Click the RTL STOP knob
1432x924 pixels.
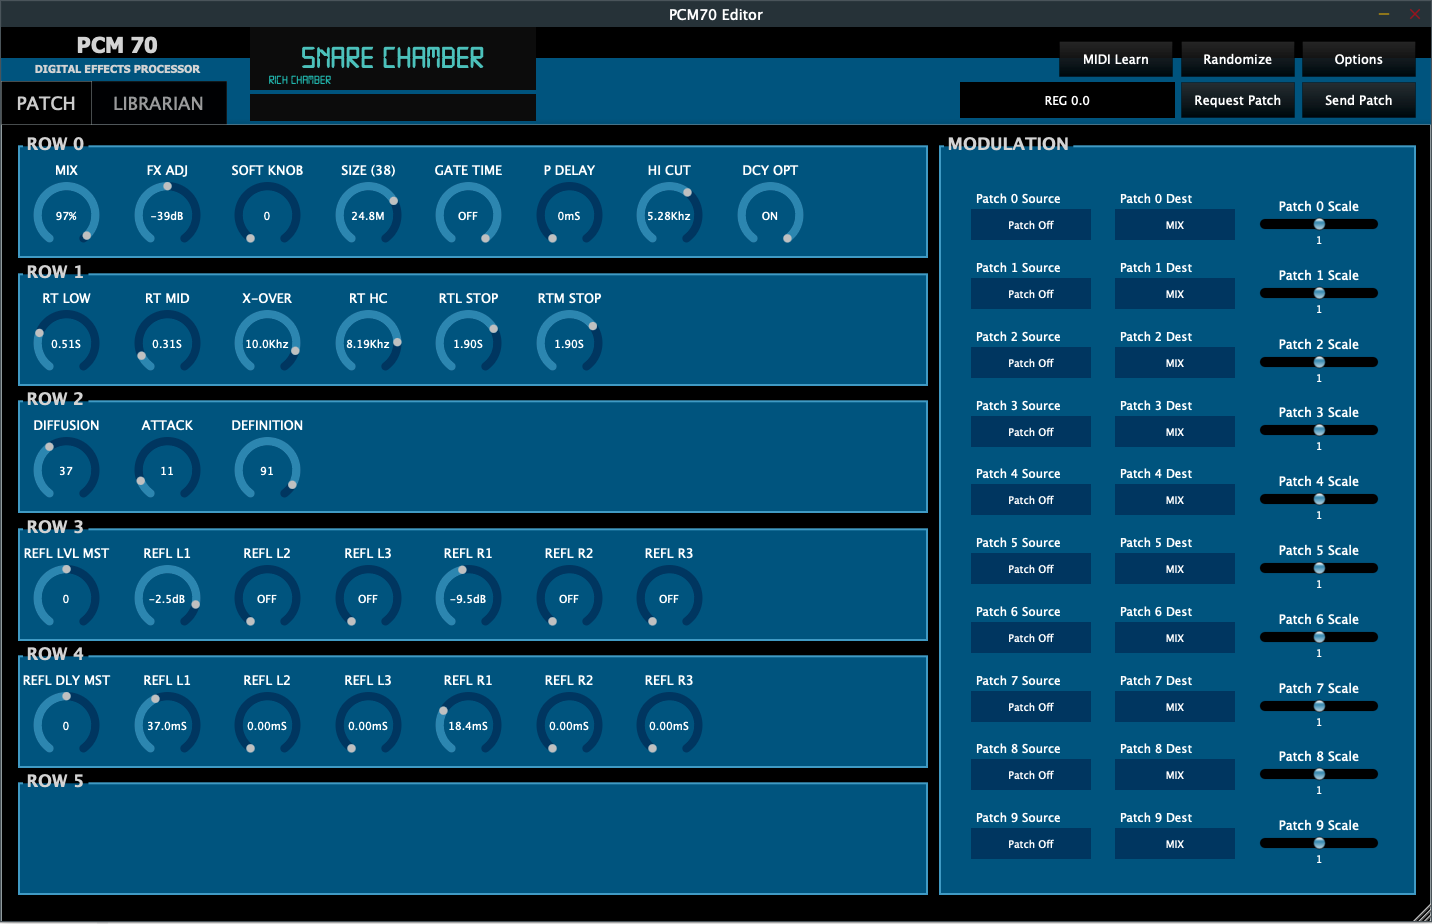468,343
